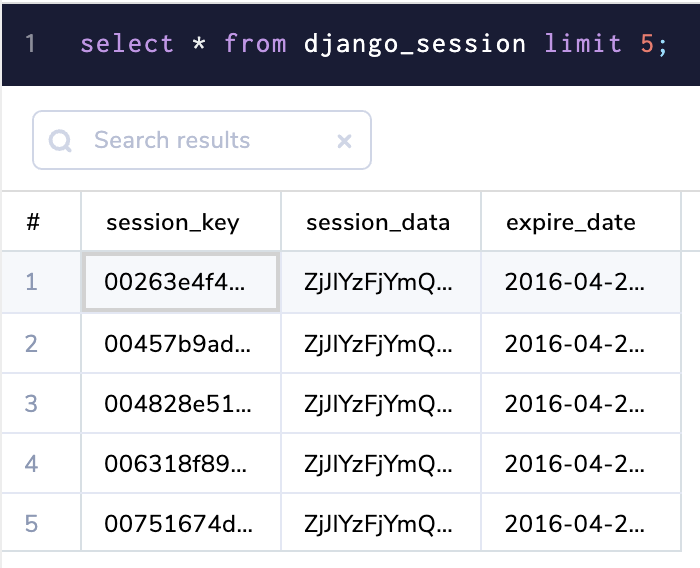Select row 5 session_data cell
Viewport: 700px width, 568px height.
pos(380,523)
